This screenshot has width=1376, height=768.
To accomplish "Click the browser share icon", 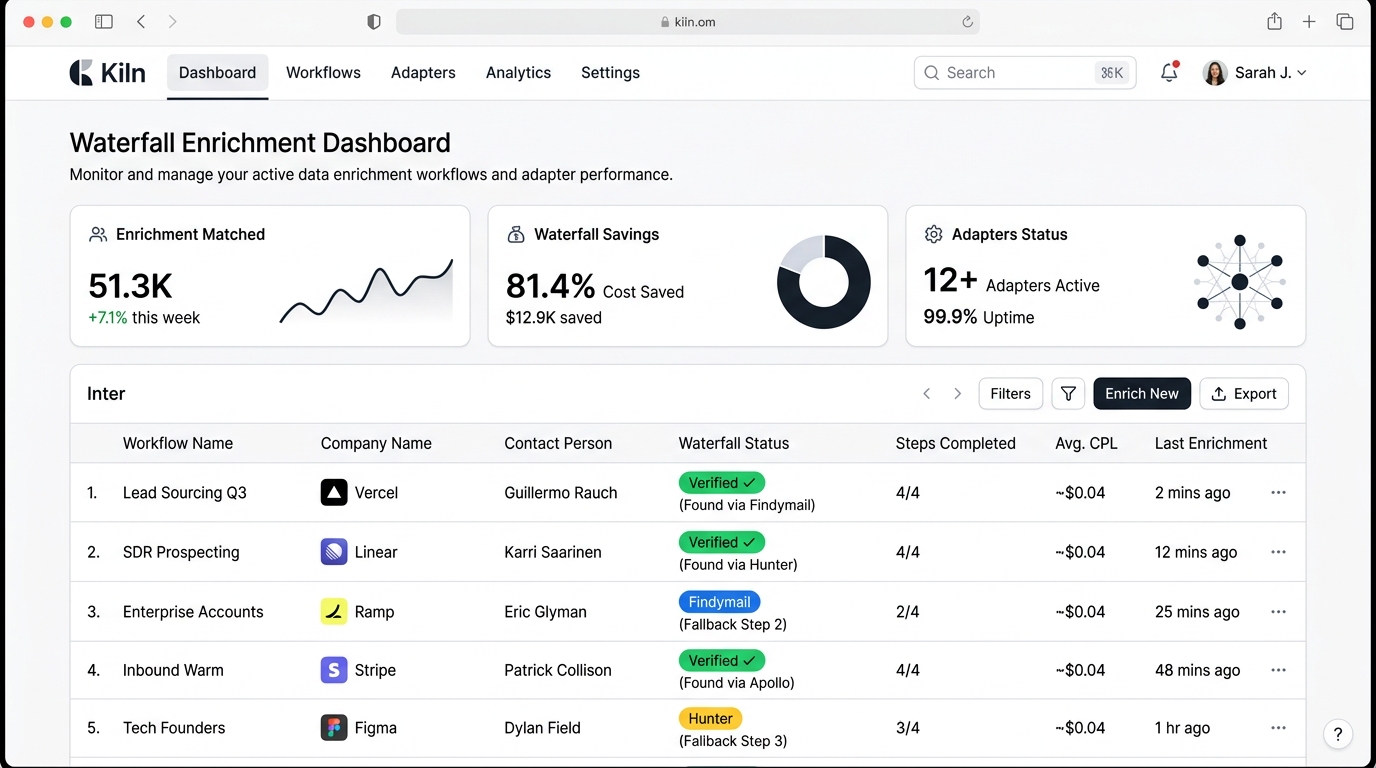I will 1274,21.
